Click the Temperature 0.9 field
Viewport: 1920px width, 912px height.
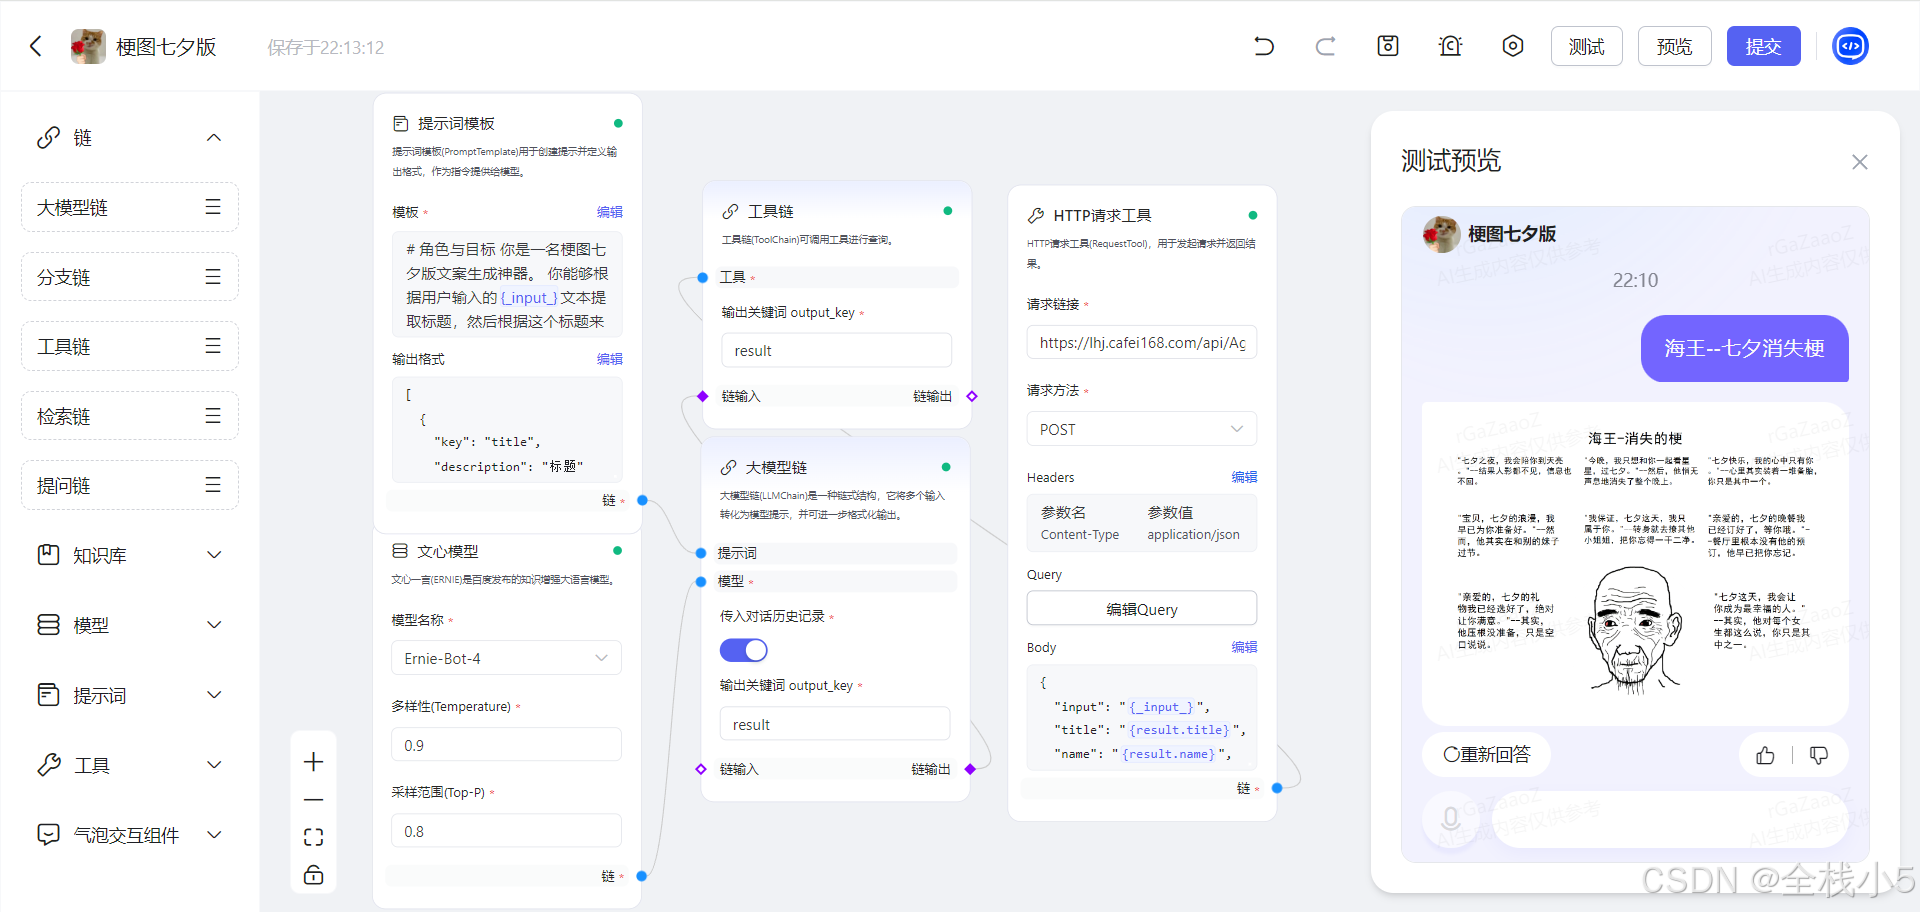point(506,745)
